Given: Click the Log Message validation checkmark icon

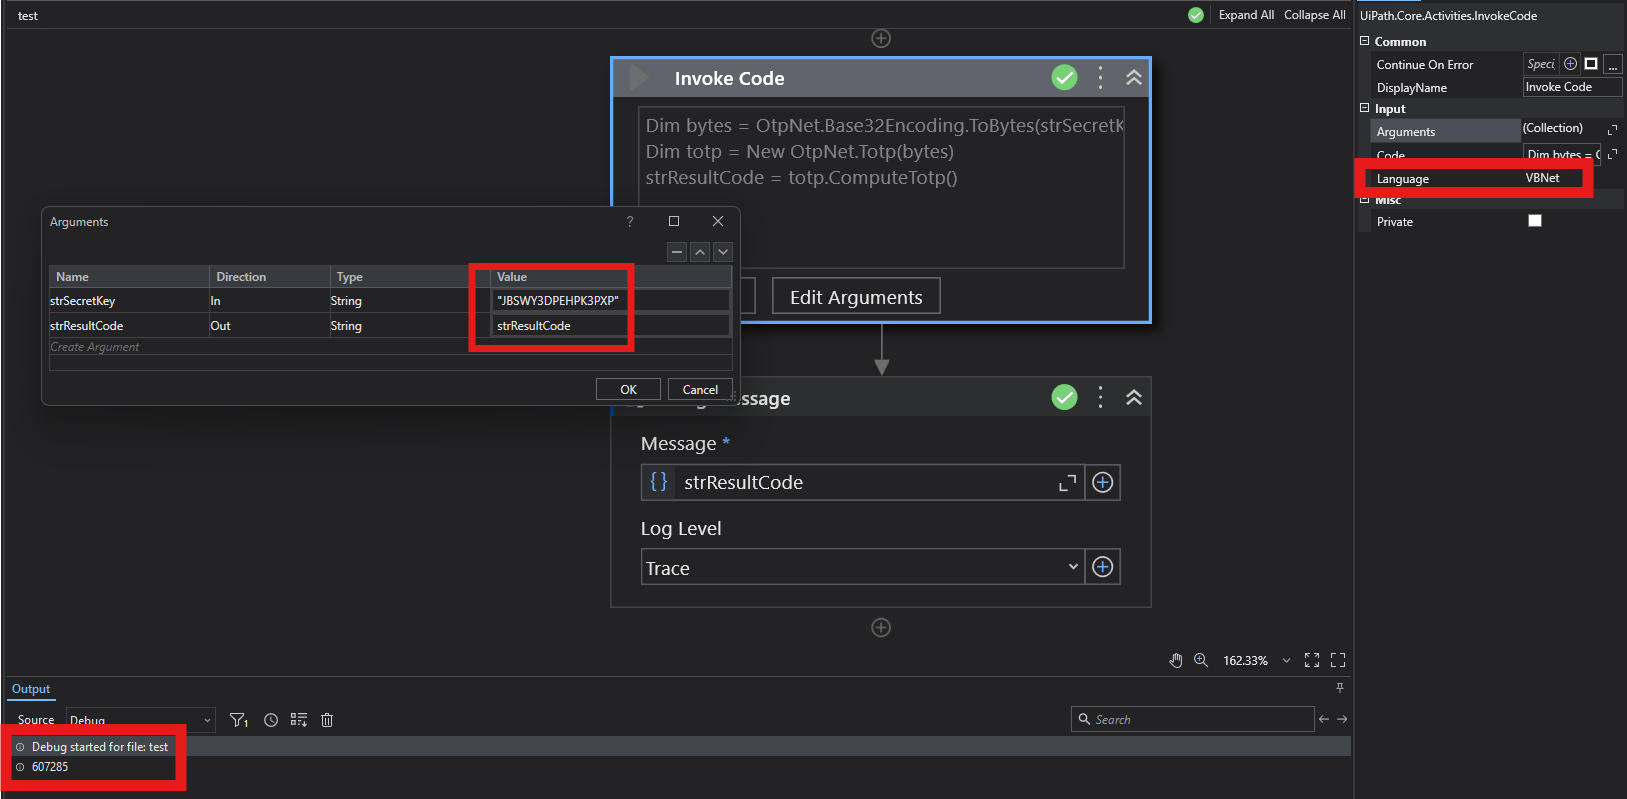Looking at the screenshot, I should click(x=1064, y=397).
